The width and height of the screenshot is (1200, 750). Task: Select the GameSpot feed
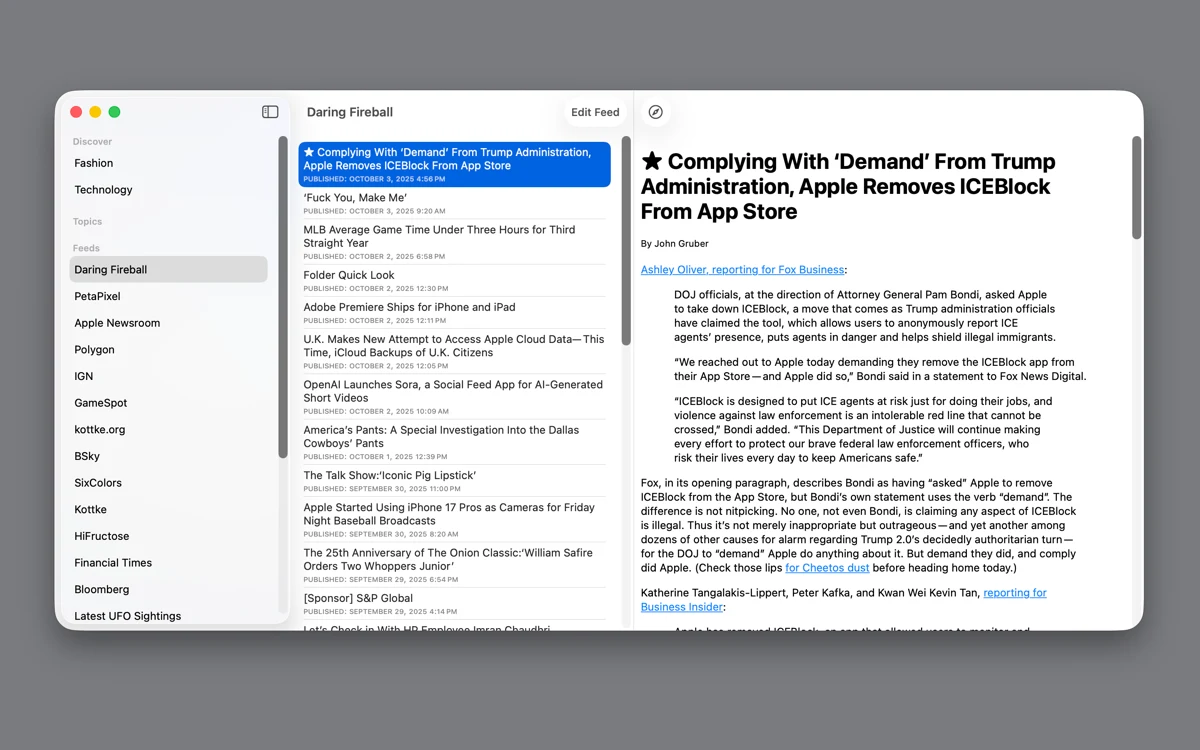coord(168,403)
